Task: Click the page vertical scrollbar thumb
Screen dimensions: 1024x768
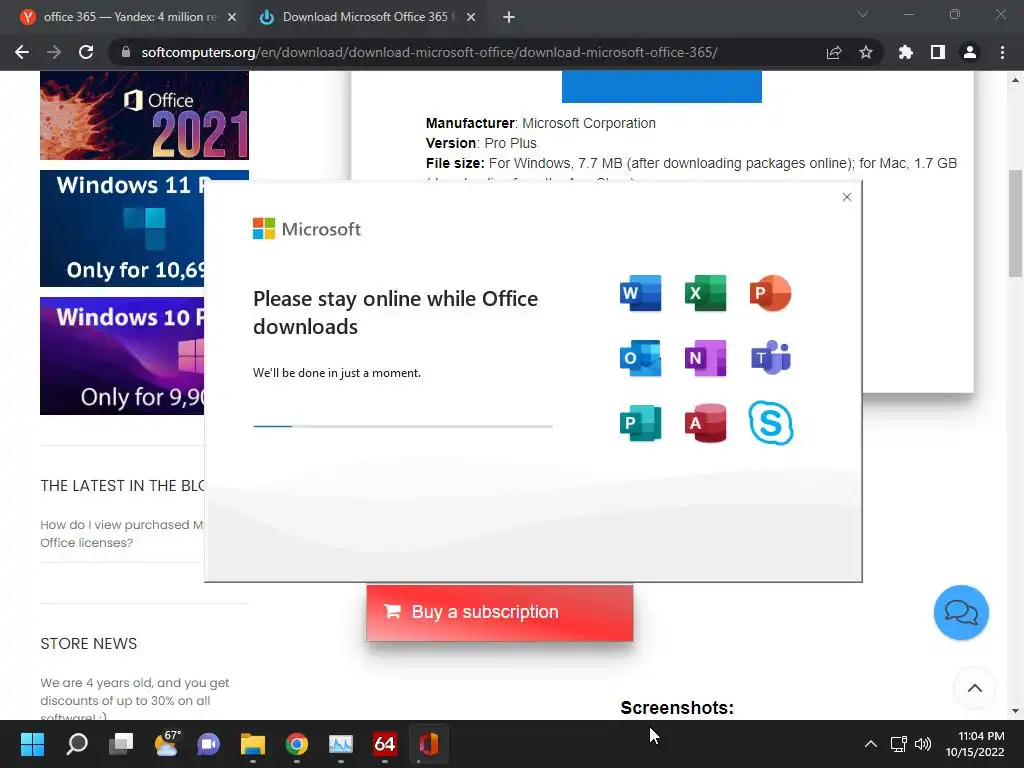Action: pos(1015,223)
